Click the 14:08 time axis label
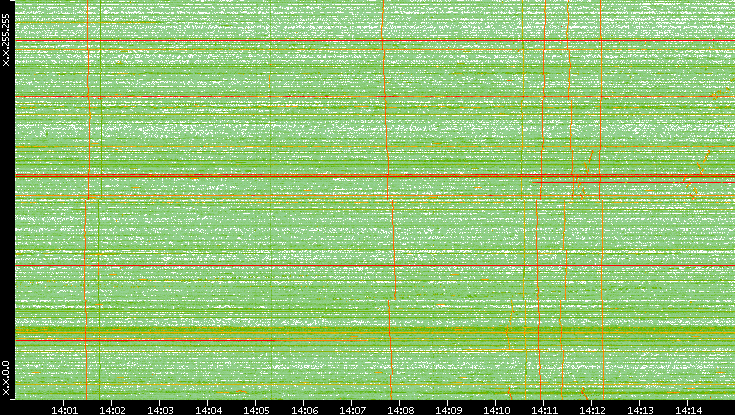The width and height of the screenshot is (735, 415). pos(400,411)
